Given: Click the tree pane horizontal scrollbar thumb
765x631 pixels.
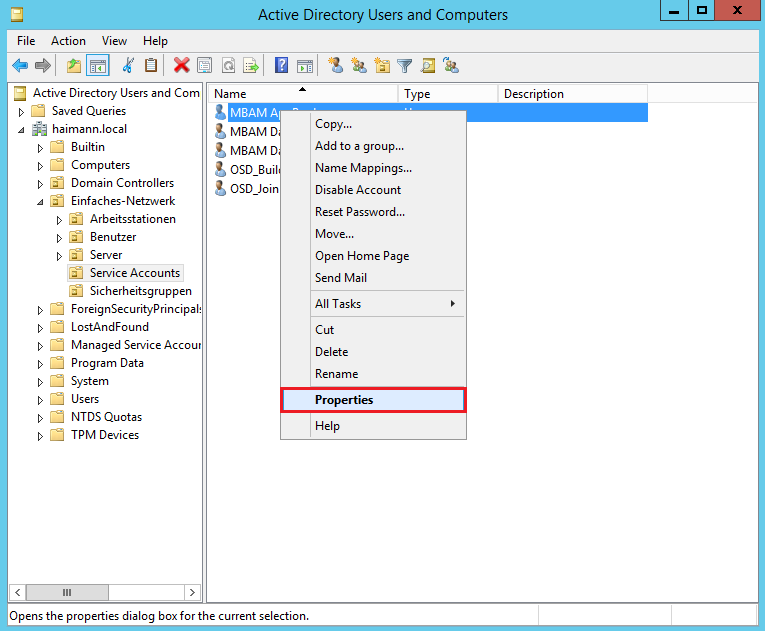Looking at the screenshot, I should tap(67, 592).
